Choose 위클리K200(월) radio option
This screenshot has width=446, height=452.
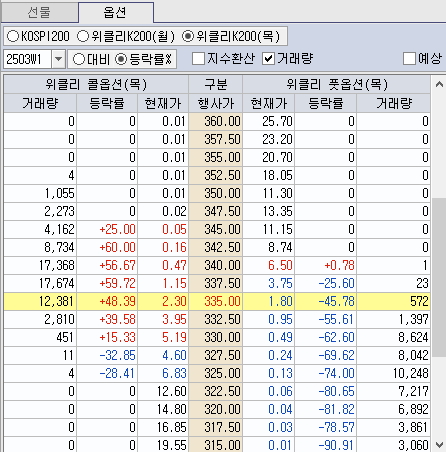(x=125, y=36)
